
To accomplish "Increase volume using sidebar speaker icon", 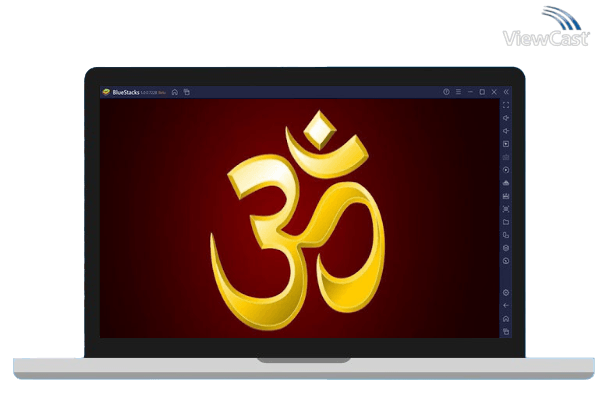I will coord(506,118).
